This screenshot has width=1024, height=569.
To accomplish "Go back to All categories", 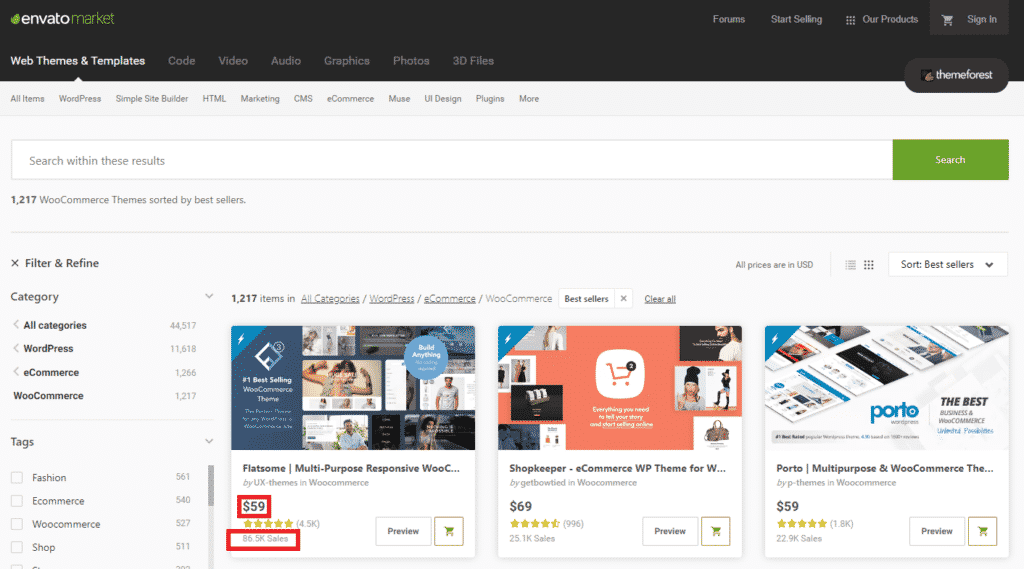I will [x=55, y=325].
